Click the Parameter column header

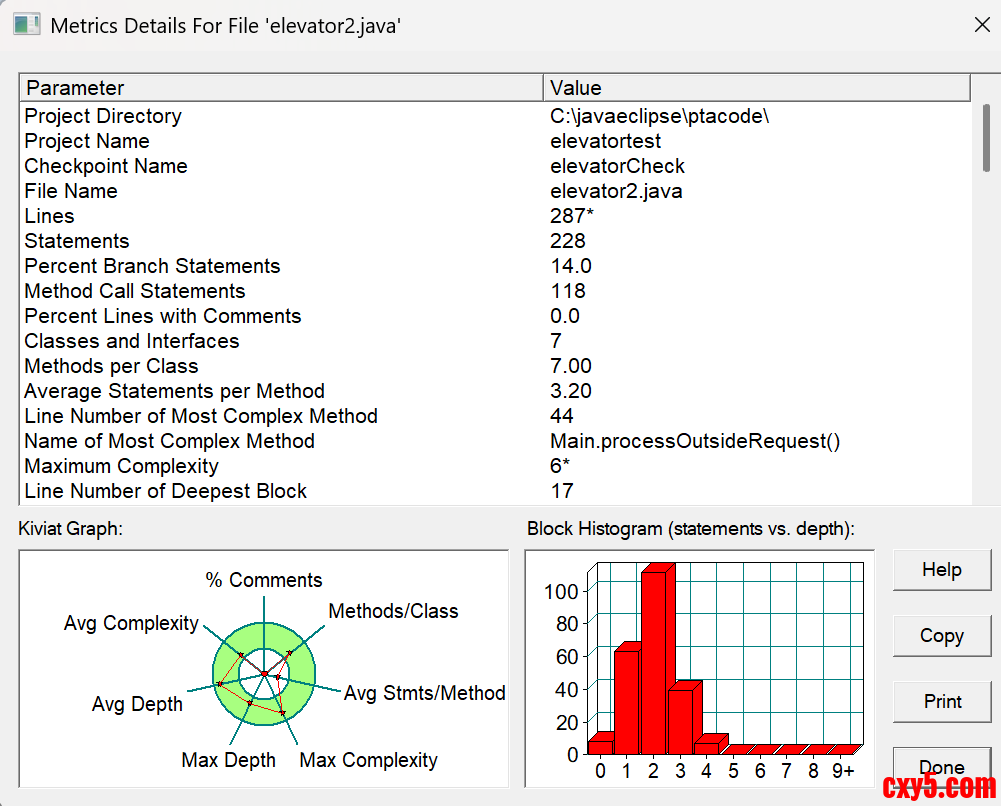[281, 88]
